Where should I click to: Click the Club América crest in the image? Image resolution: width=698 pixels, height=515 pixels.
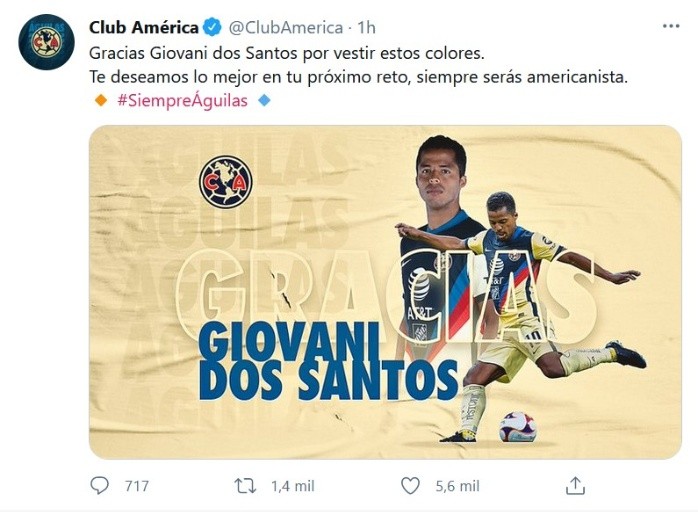point(226,182)
